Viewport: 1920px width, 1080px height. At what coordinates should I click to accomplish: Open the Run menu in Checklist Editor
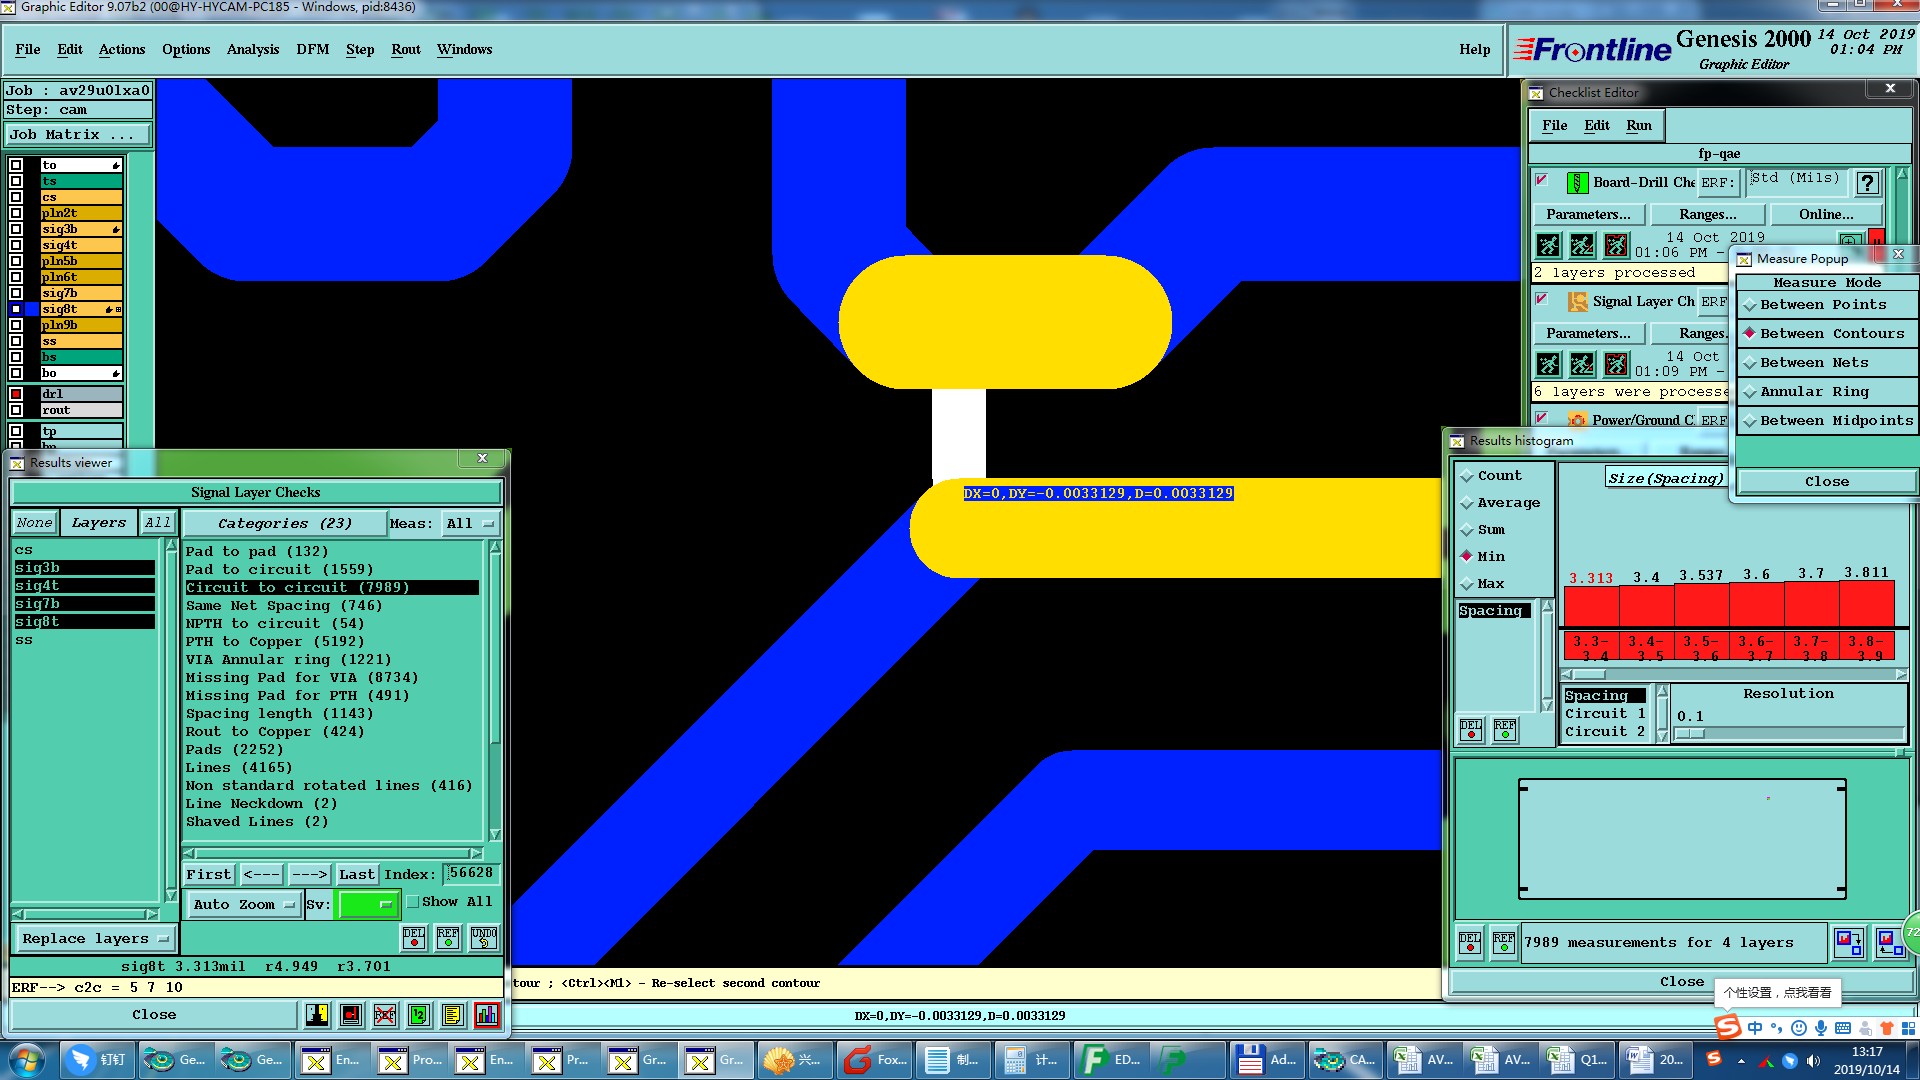click(1639, 126)
